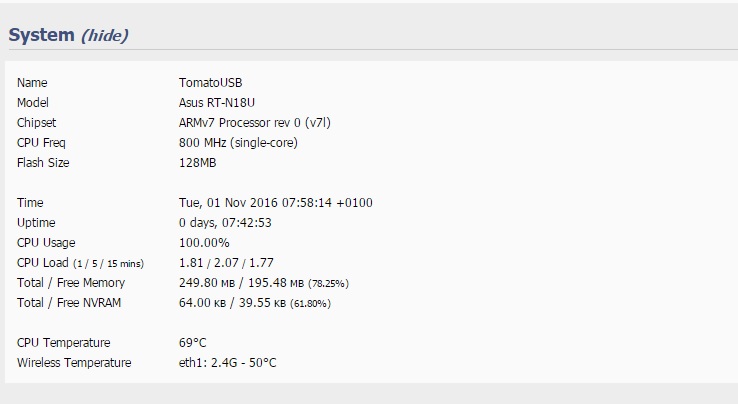The image size is (738, 404).
Task: Click the free memory percentage 78.25%
Action: click(x=328, y=283)
